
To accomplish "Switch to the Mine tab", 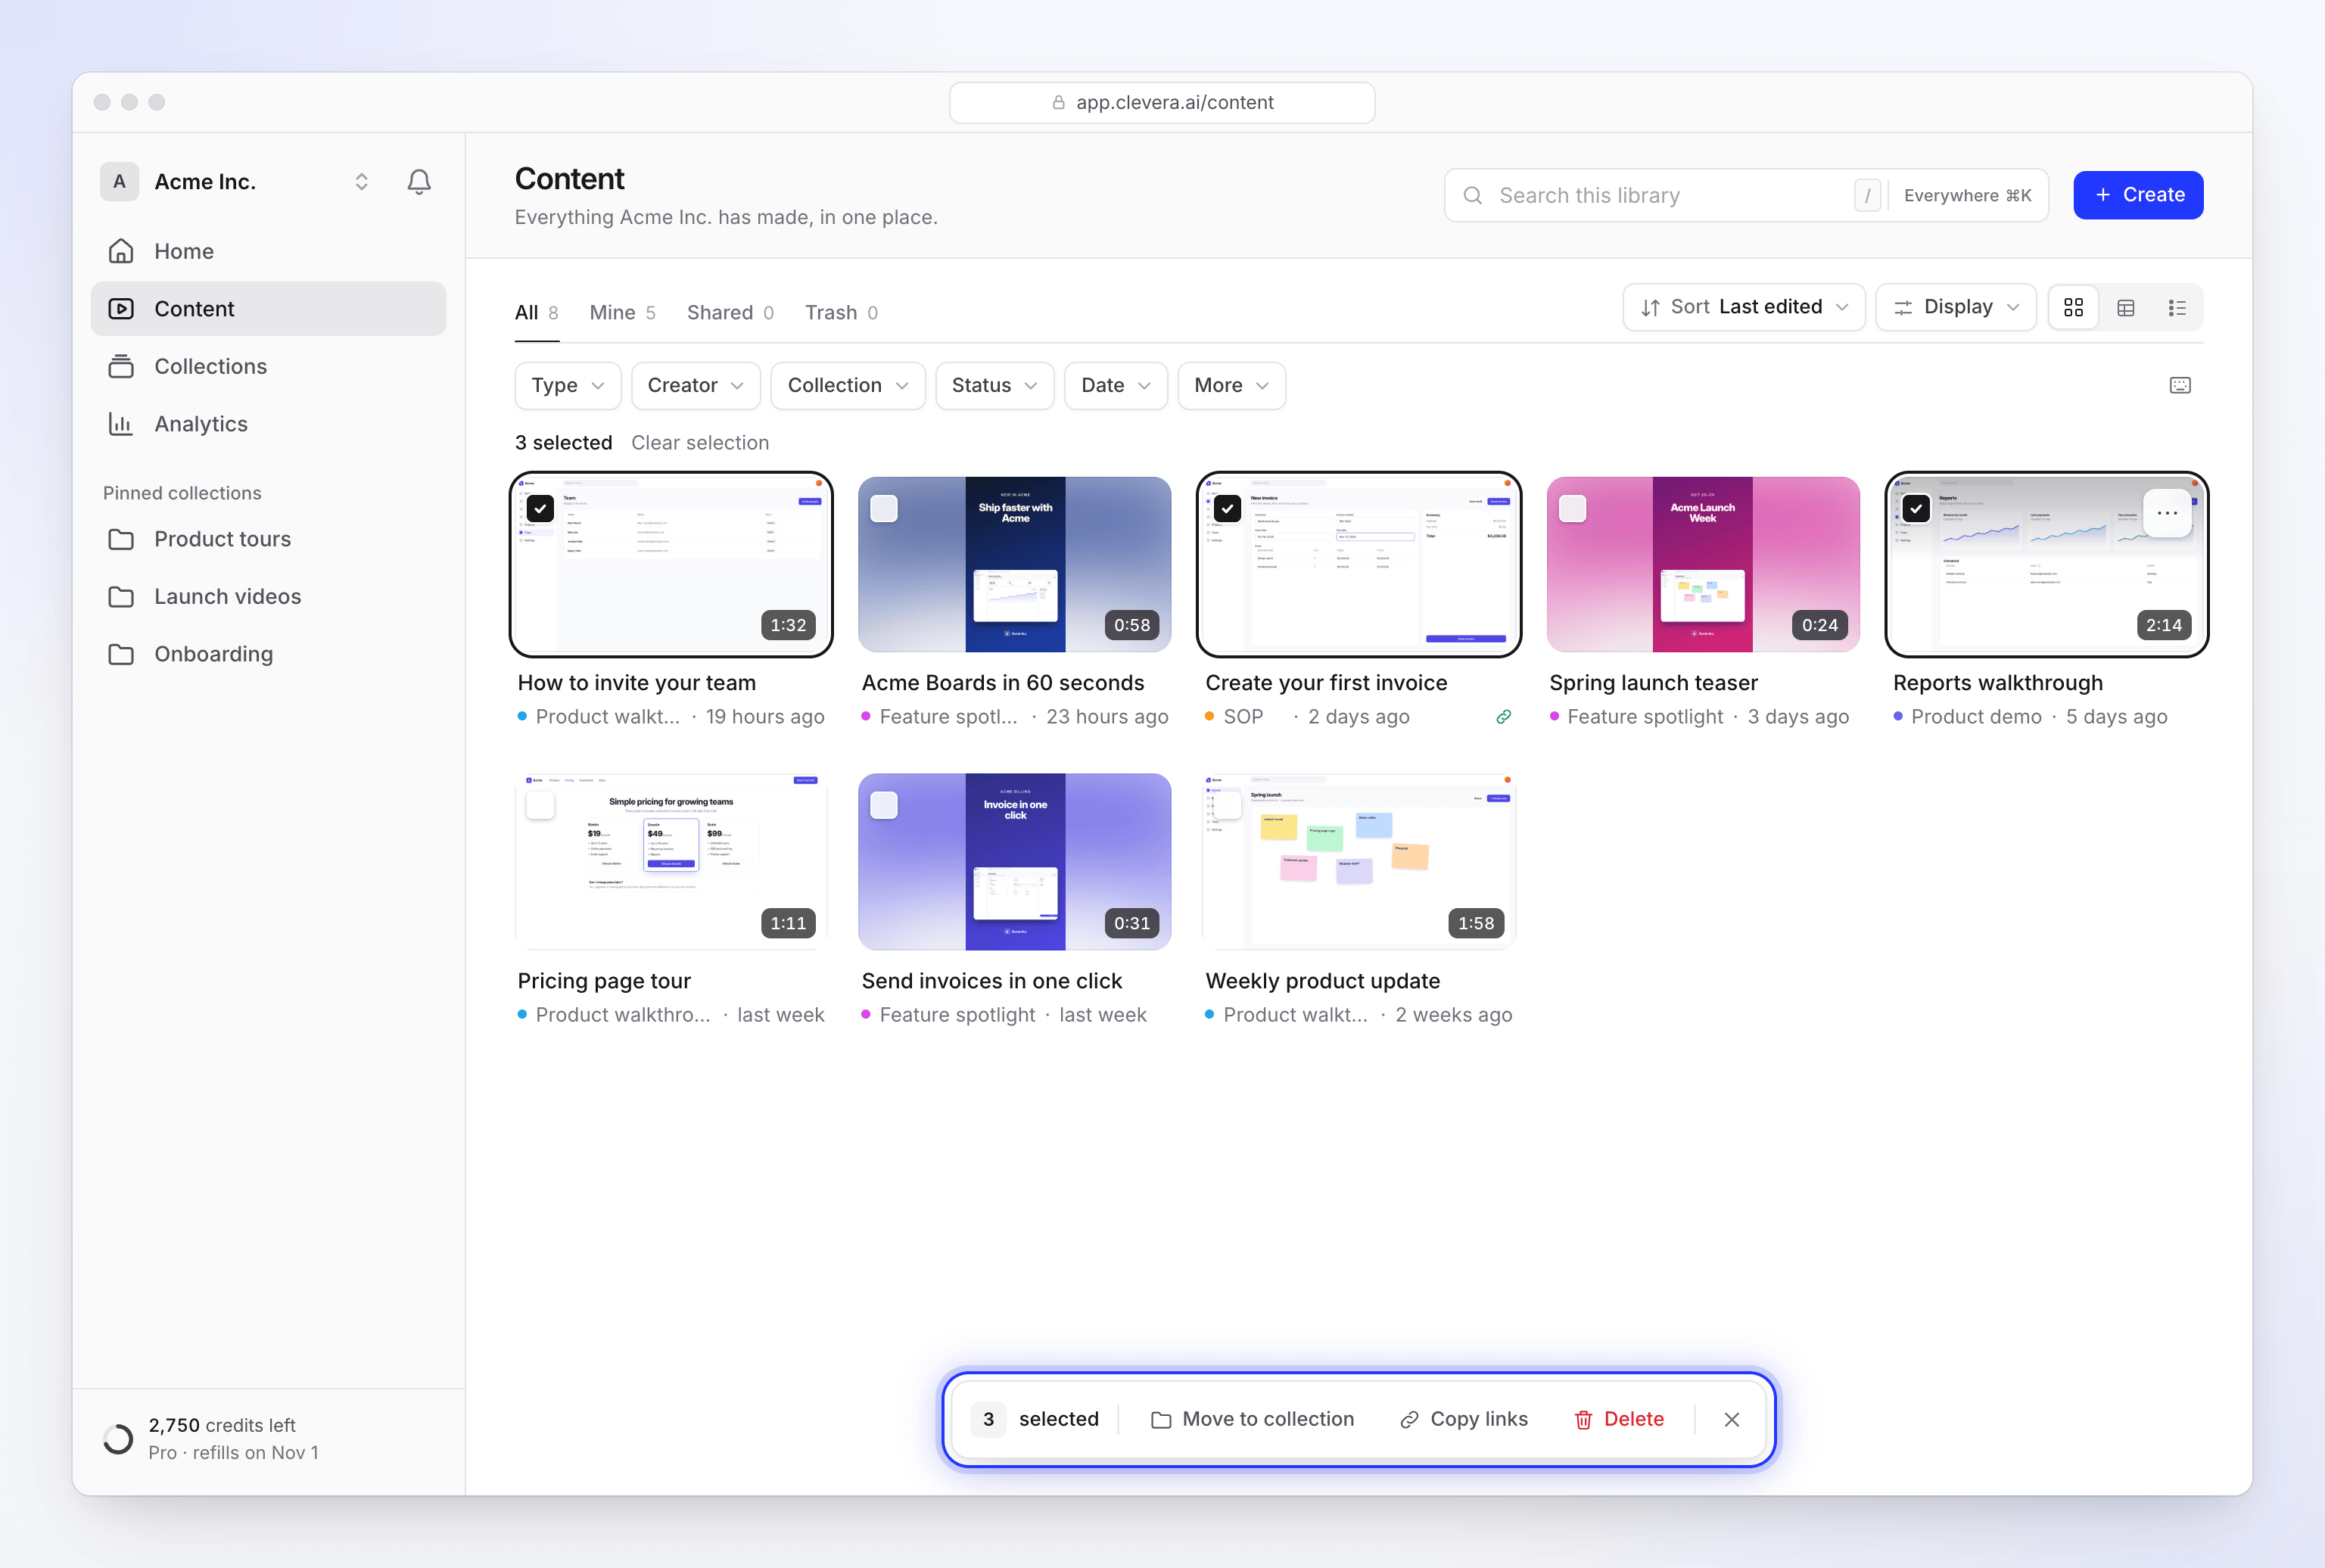I will [622, 313].
